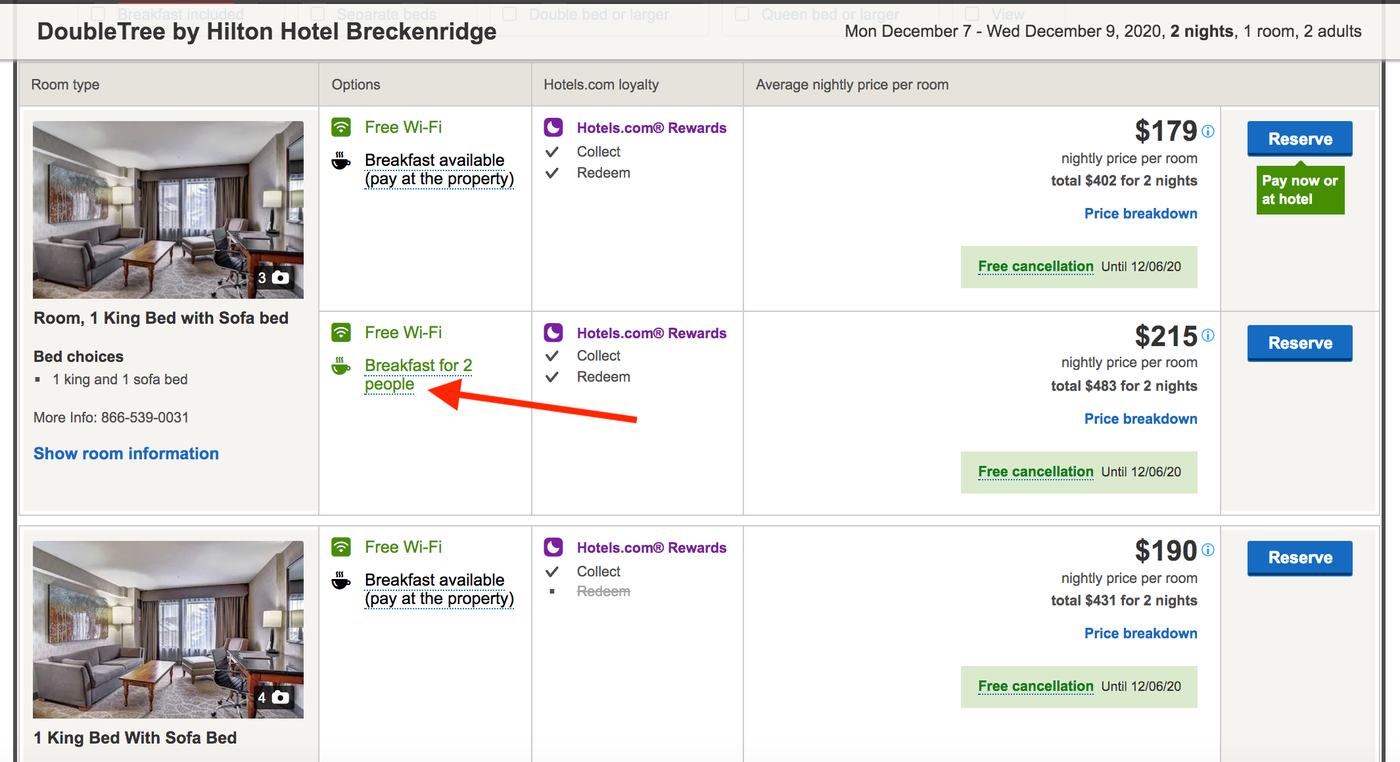Screen dimensions: 1400x762
Task: Click Hotels.com Rewards moon icon in first row
Action: click(553, 128)
